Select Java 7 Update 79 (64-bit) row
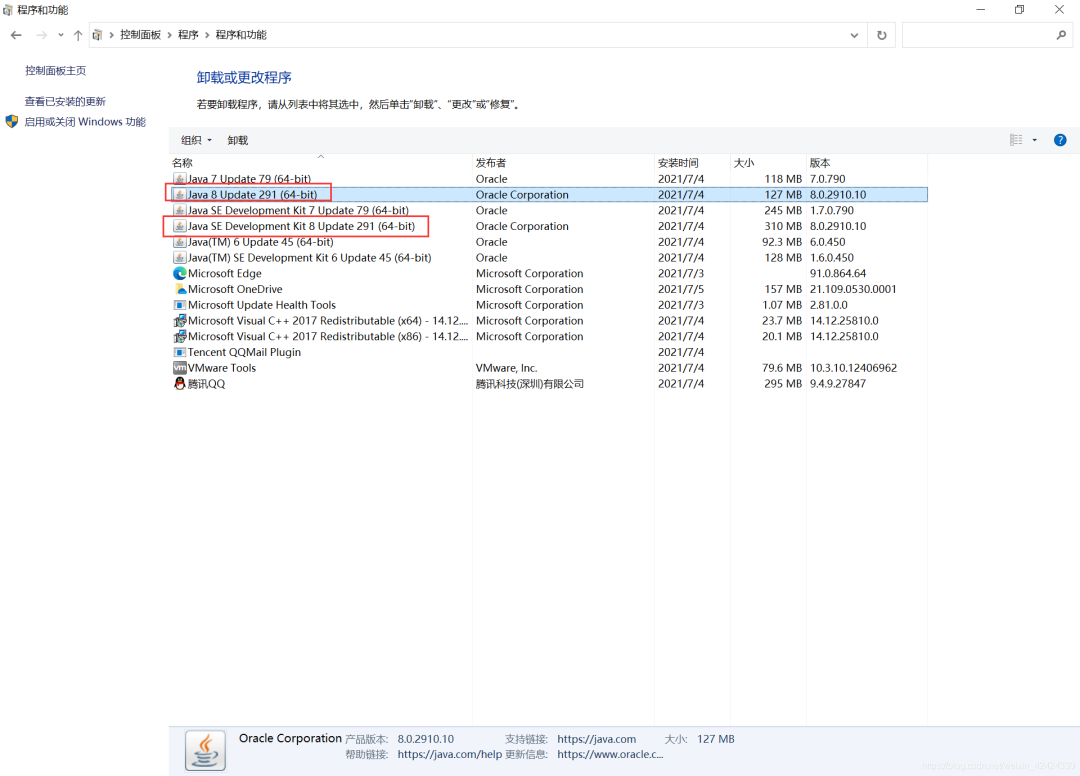The height and width of the screenshot is (776, 1080). point(548,179)
